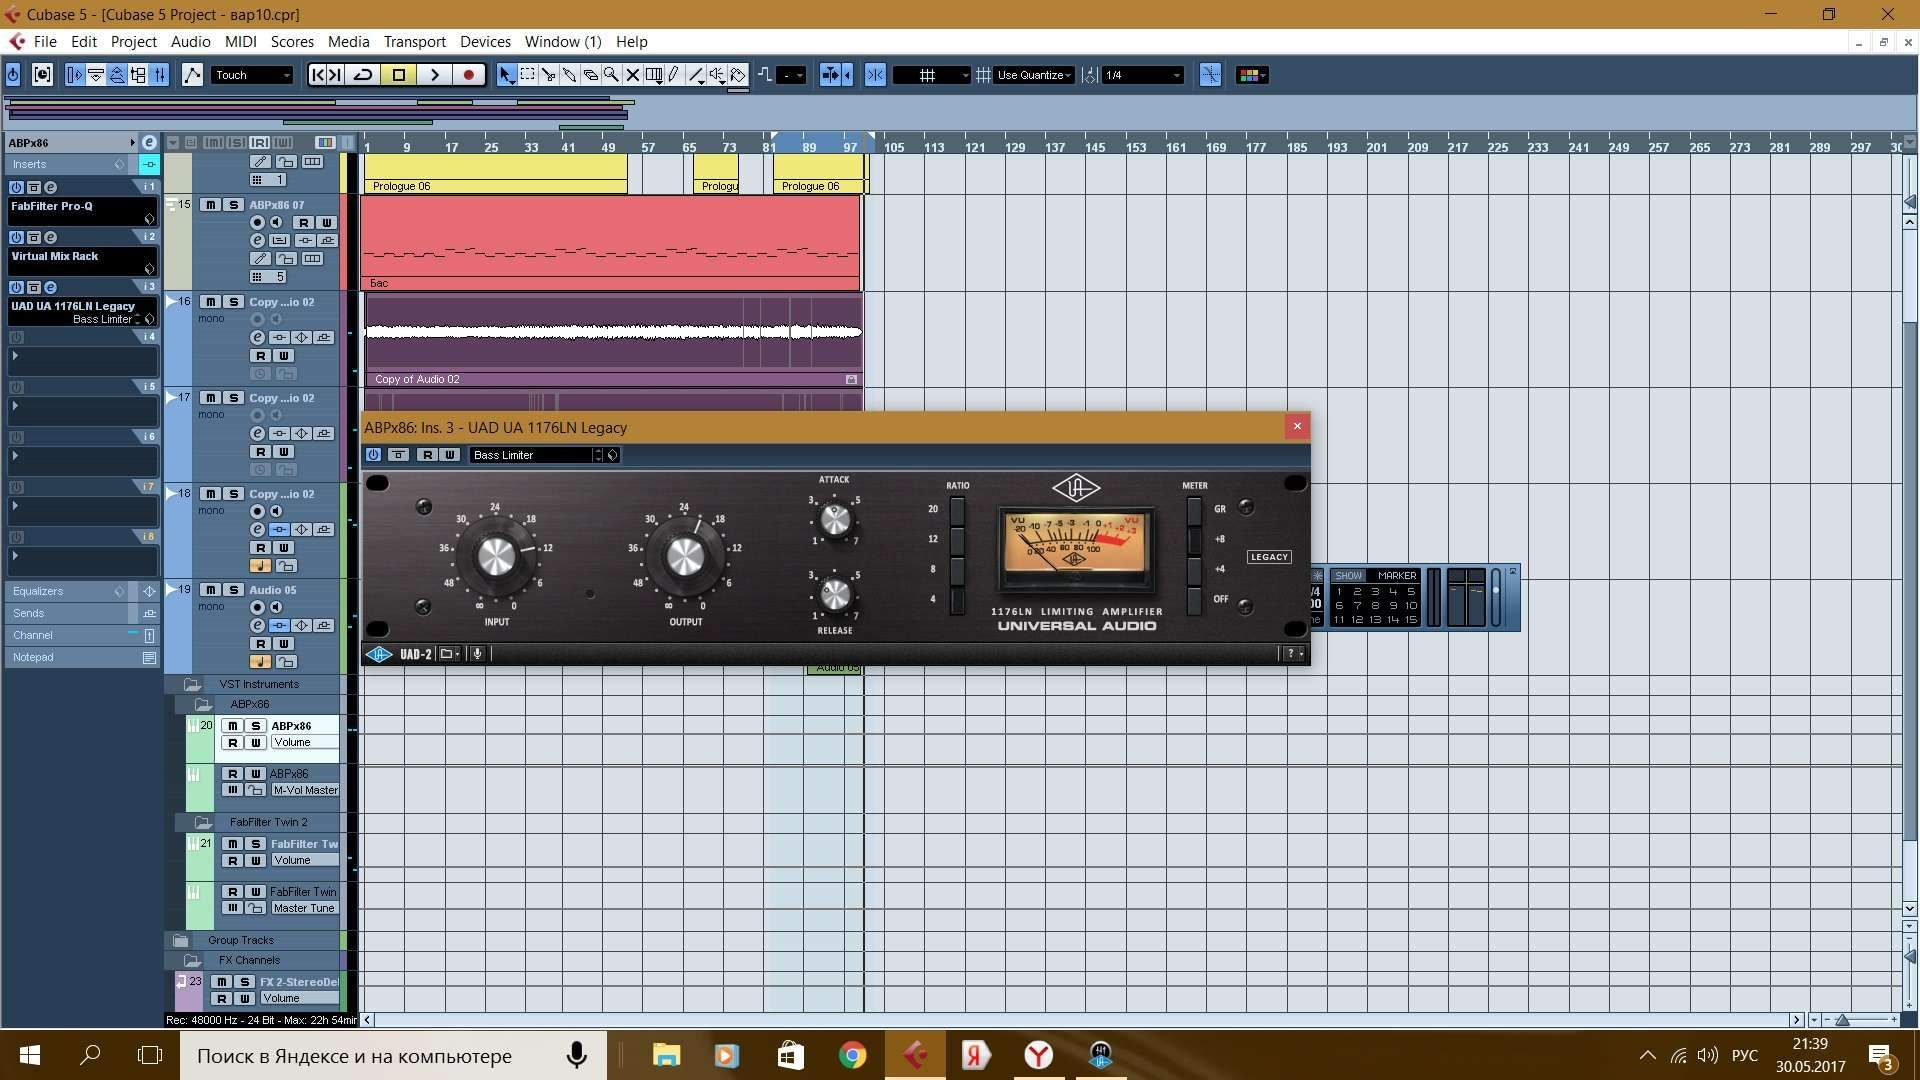Select the Object Selection arrow tool
Viewport: 1920px width, 1080px height.
click(506, 75)
